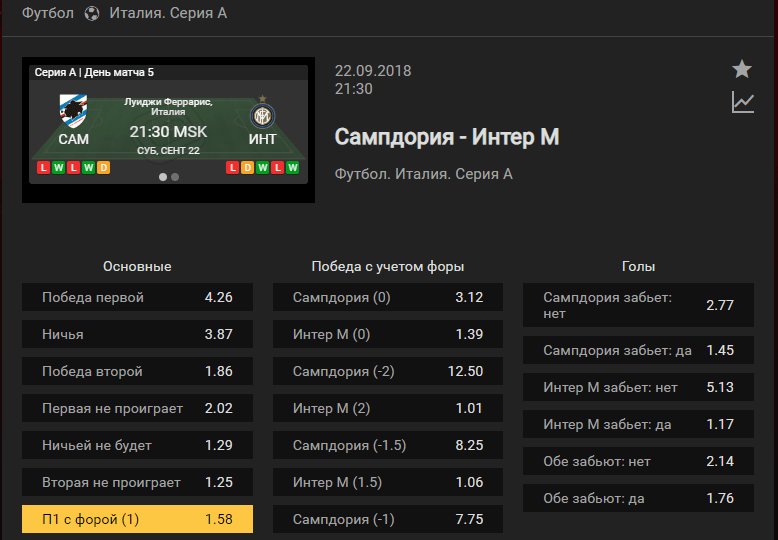The width and height of the screenshot is (778, 540).
Task: Pick Сампдория (-1) handicap 7.75
Action: (388, 519)
